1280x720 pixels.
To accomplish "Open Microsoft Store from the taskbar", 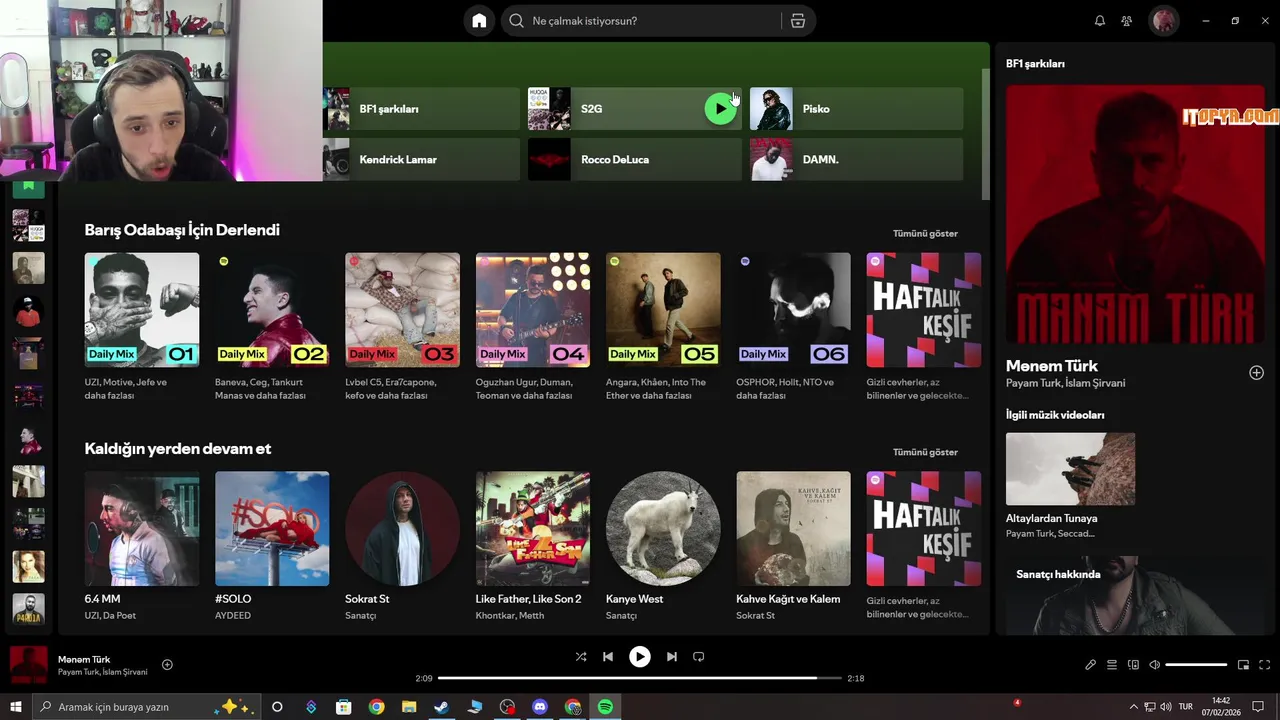I will (x=343, y=707).
